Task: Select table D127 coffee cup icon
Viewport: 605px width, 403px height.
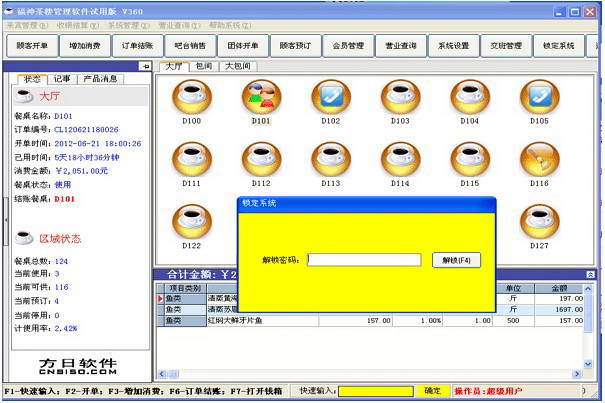Action: (x=539, y=222)
